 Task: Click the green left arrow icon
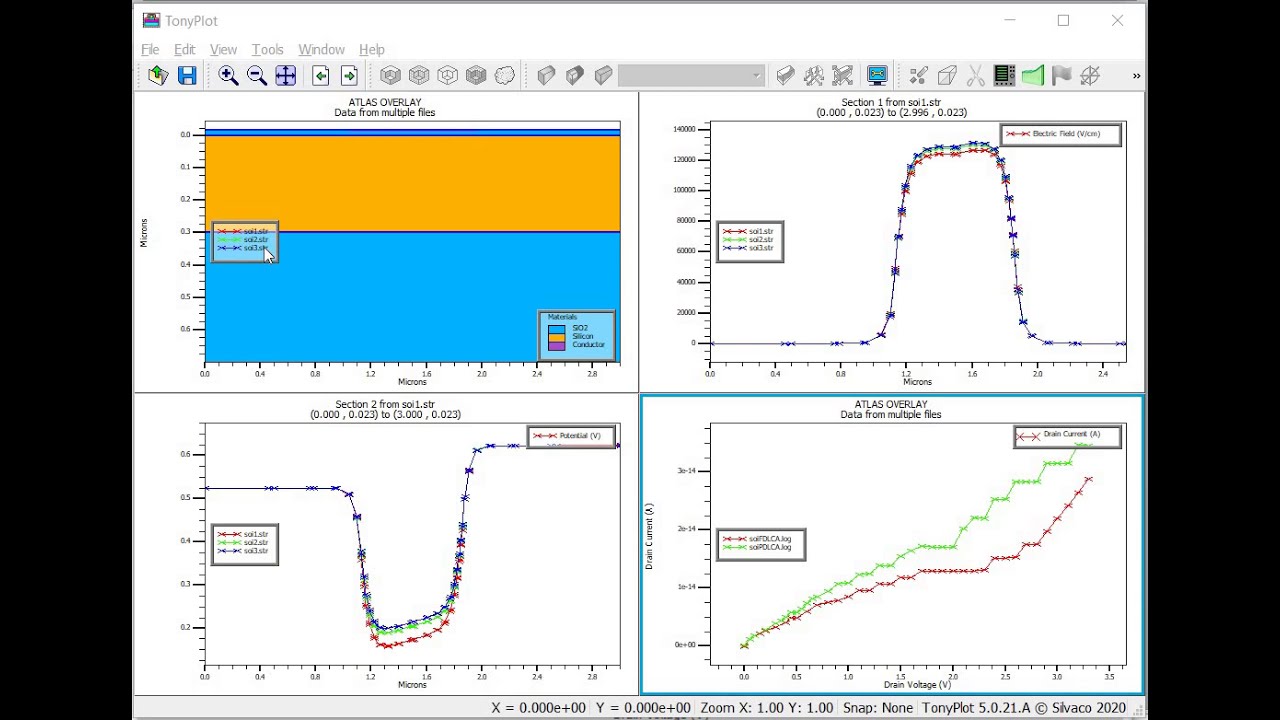pyautogui.click(x=320, y=75)
